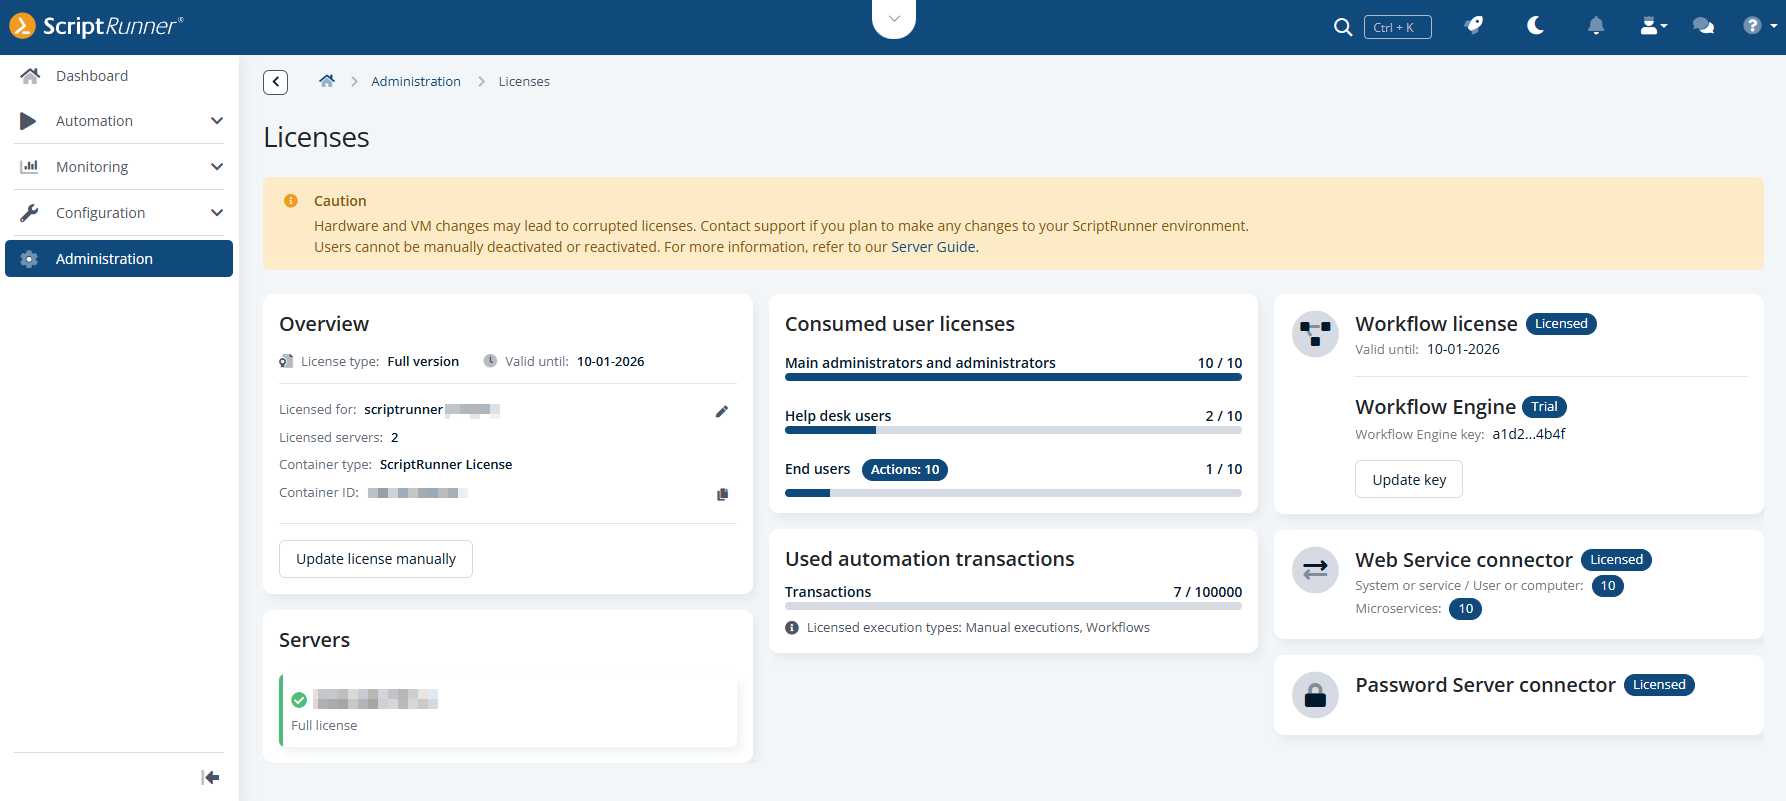Click the back arrow button
This screenshot has height=801, width=1786.
point(276,82)
